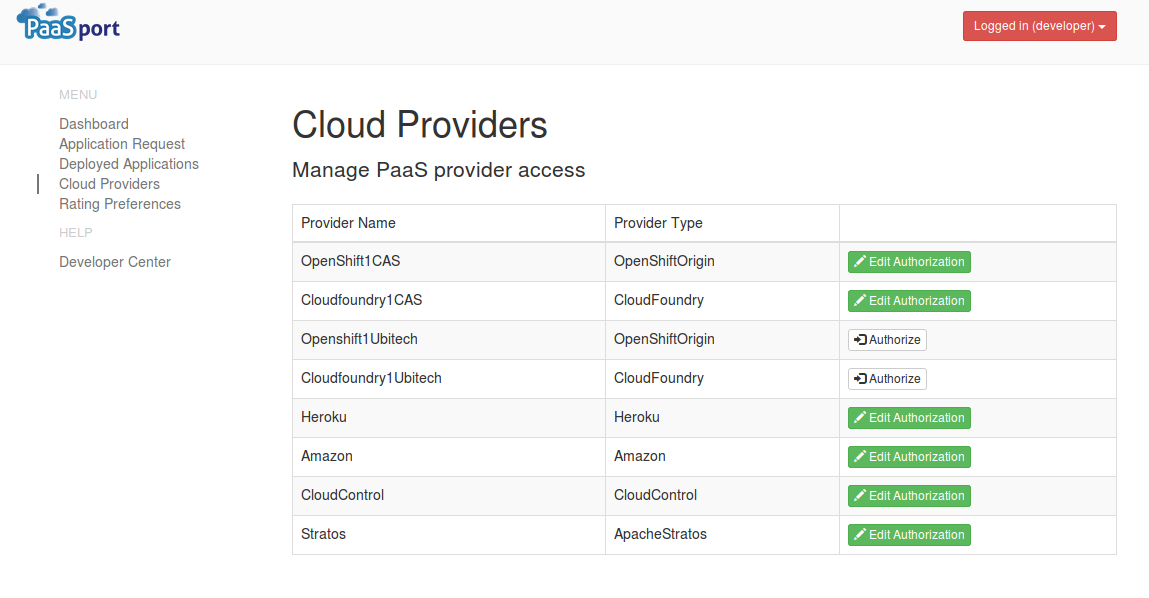Authorize the Openshift1Ubitech provider

click(x=887, y=340)
